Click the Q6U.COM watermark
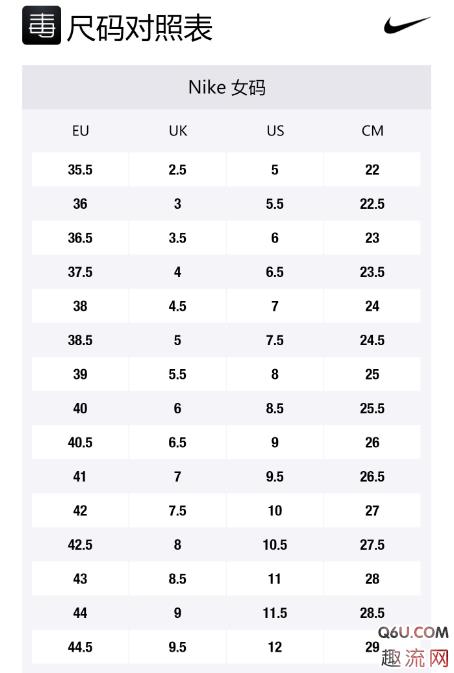The width and height of the screenshot is (454, 673). click(x=413, y=632)
